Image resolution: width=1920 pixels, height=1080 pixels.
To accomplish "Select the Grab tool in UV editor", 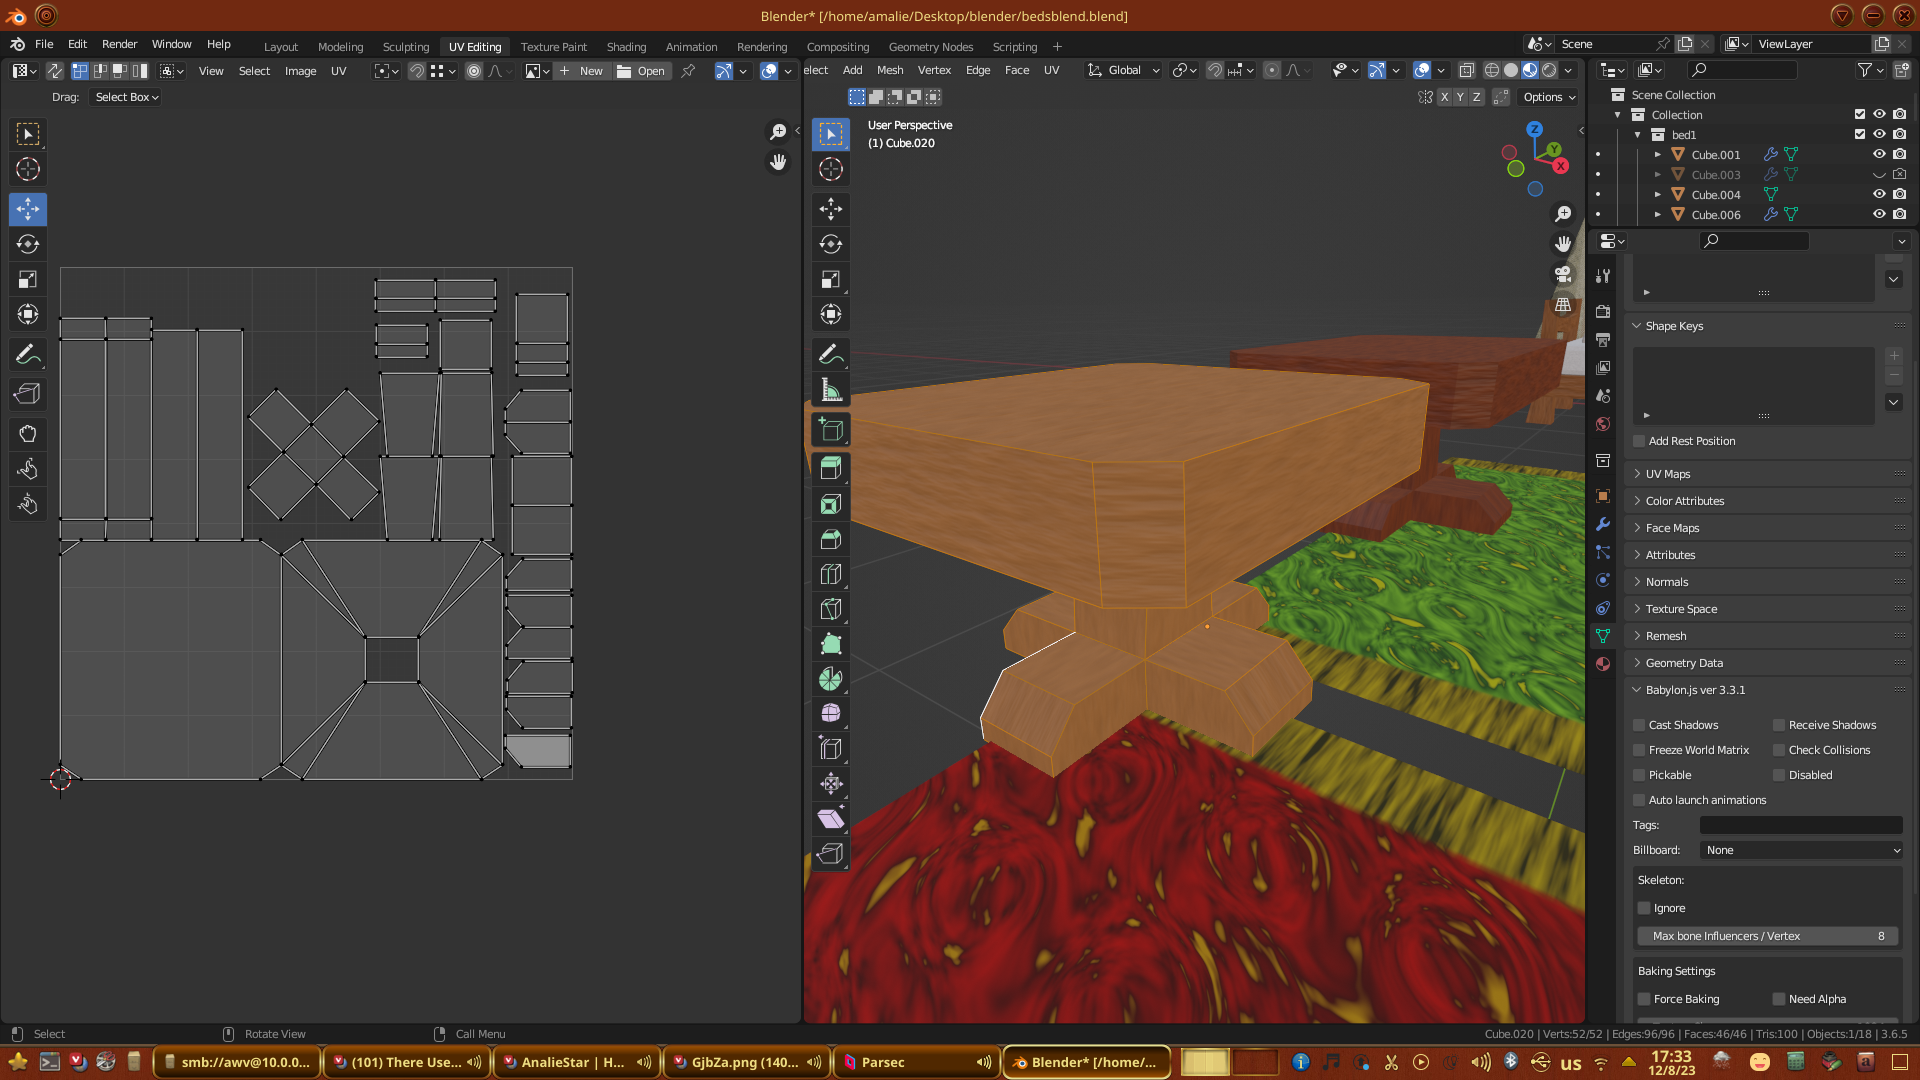I will pyautogui.click(x=27, y=433).
